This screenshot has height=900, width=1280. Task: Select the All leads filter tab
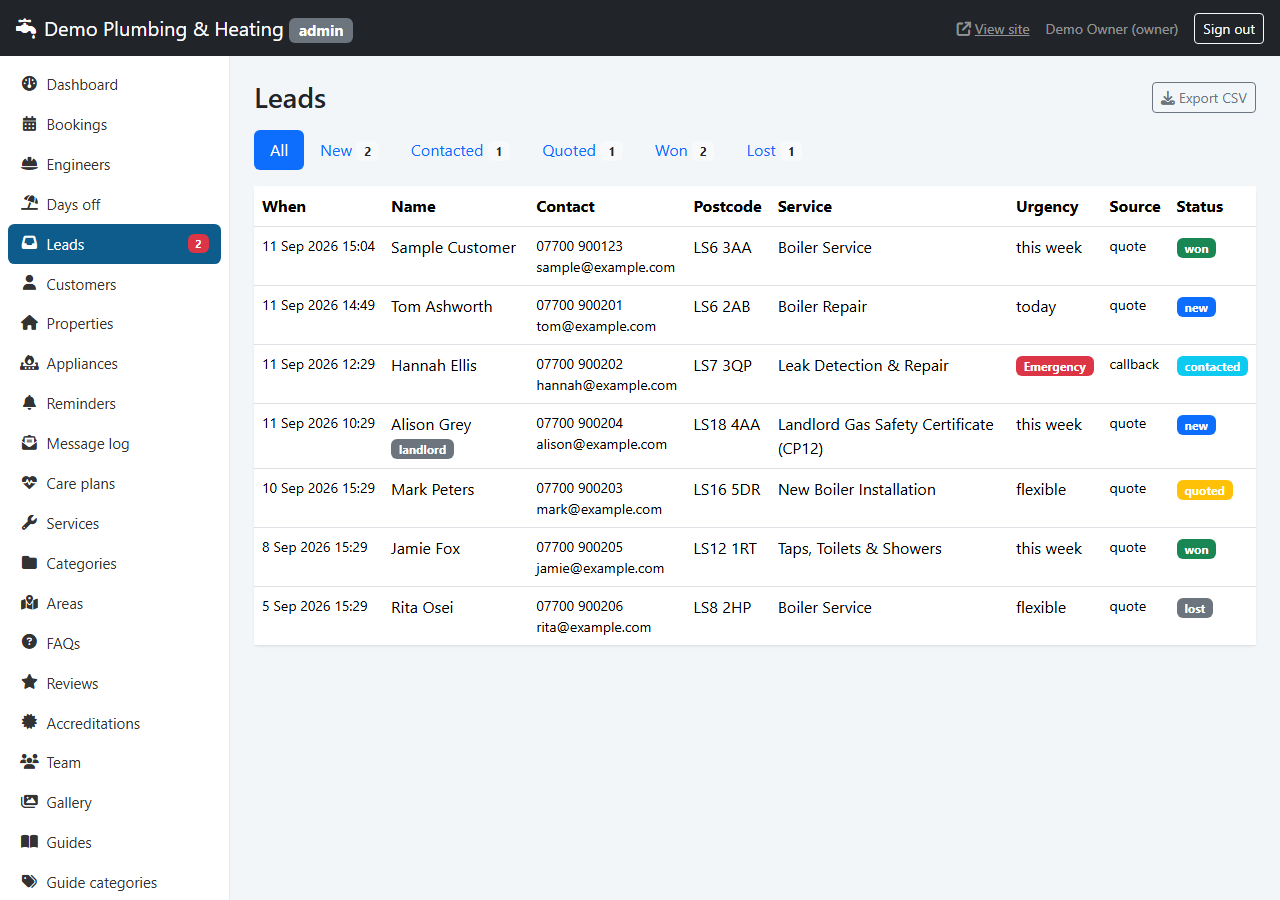[x=279, y=150]
